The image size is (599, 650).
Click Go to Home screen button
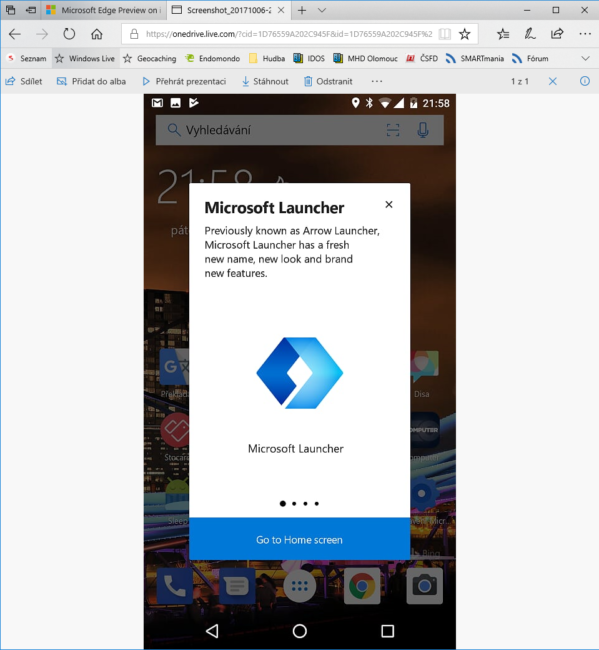click(x=300, y=539)
